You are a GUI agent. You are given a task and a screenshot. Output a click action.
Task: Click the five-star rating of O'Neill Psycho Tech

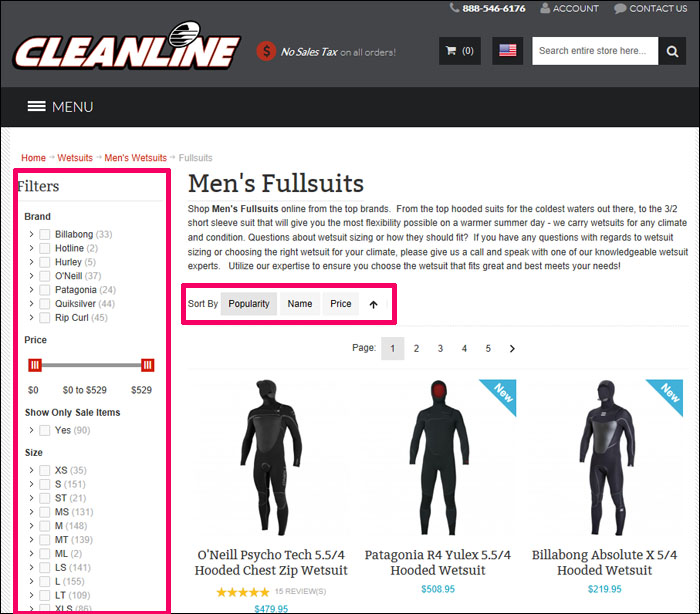pyautogui.click(x=243, y=592)
